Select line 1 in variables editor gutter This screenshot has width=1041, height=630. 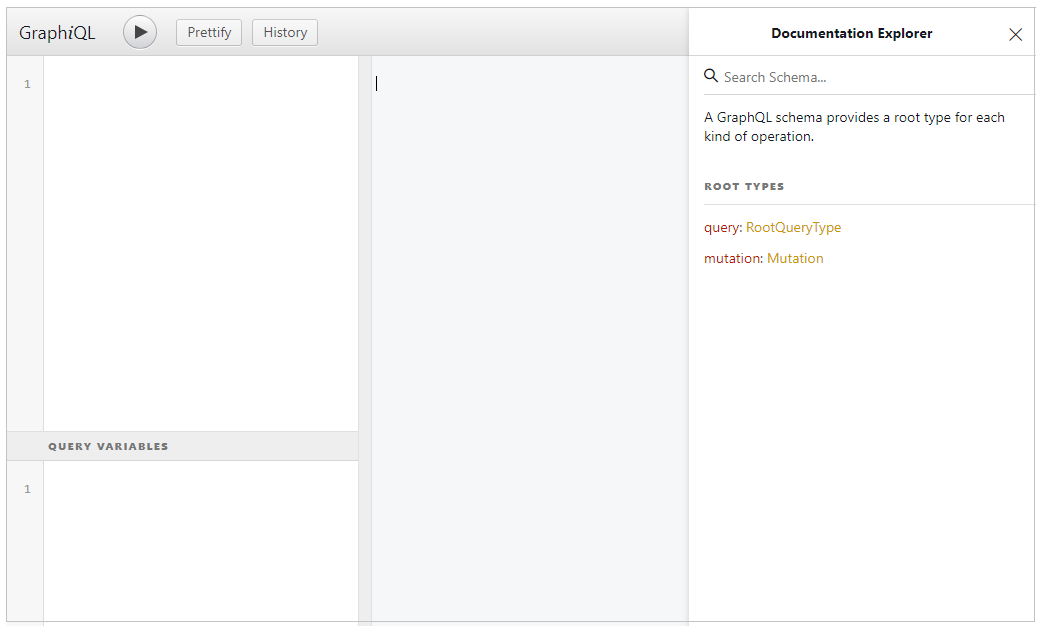[27, 489]
